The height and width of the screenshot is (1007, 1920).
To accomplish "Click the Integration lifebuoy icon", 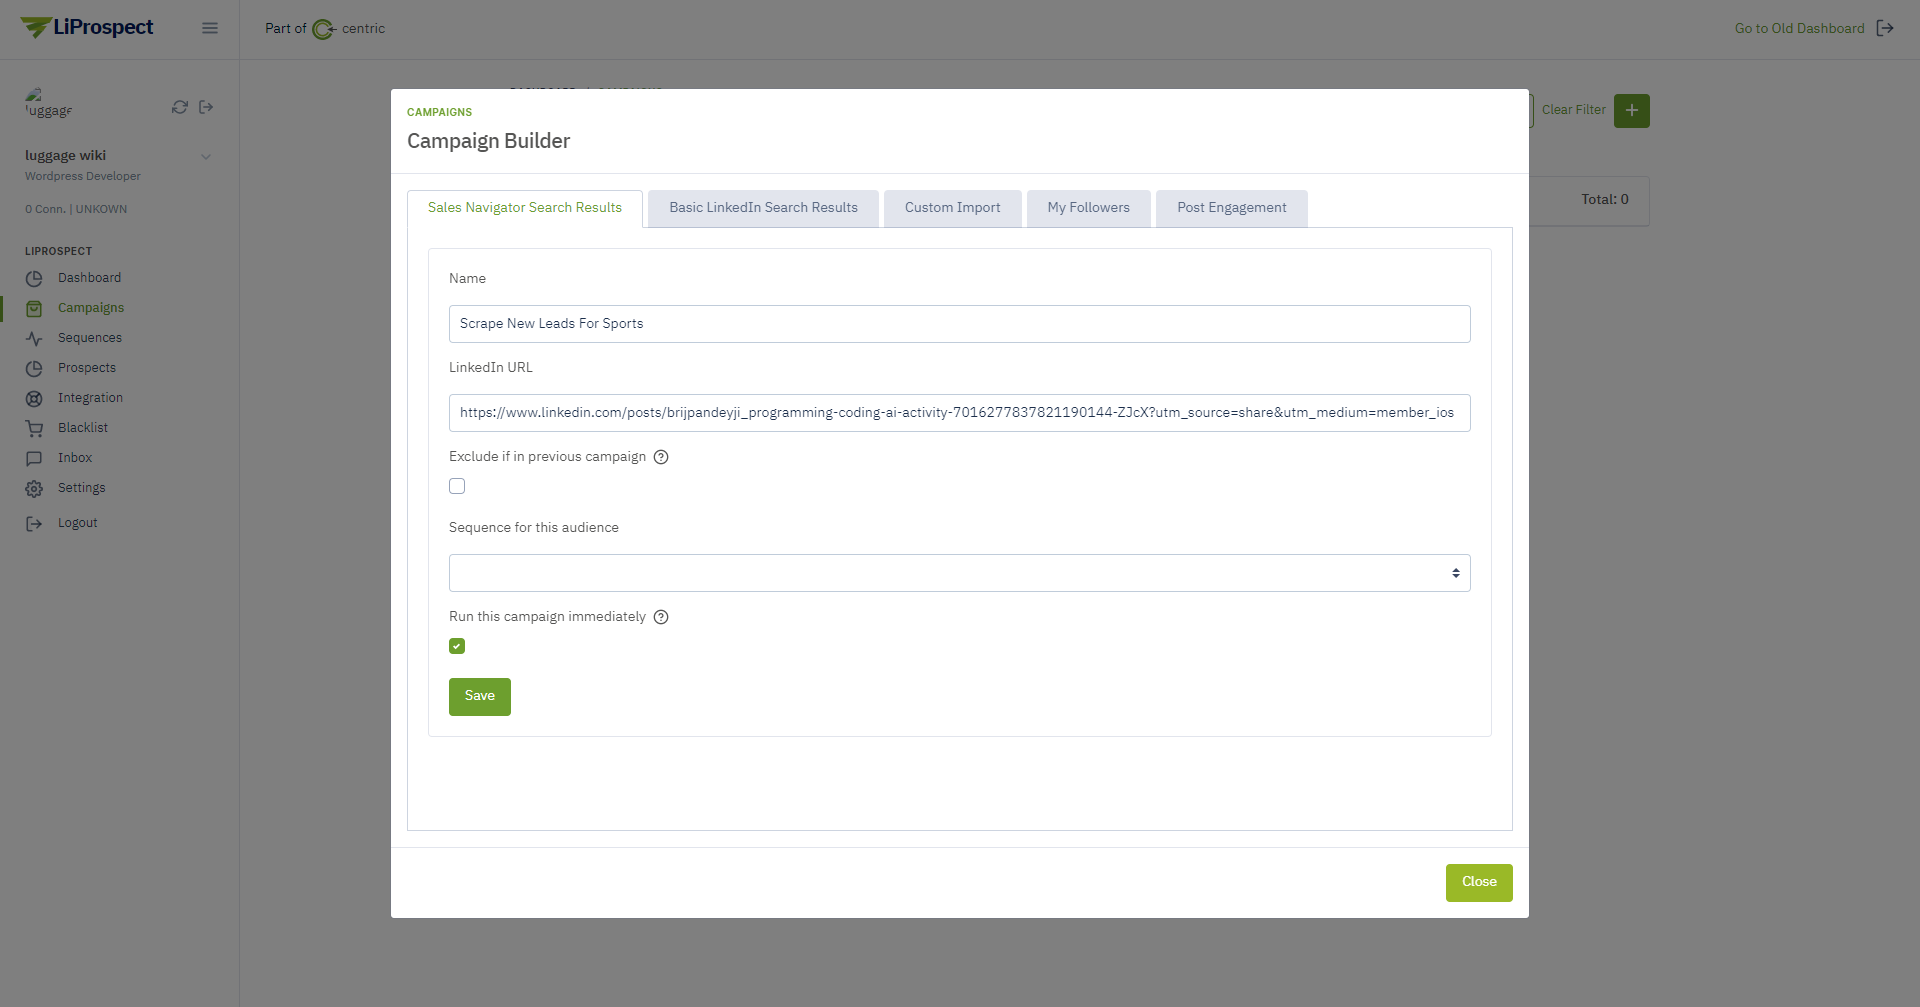I will (34, 399).
